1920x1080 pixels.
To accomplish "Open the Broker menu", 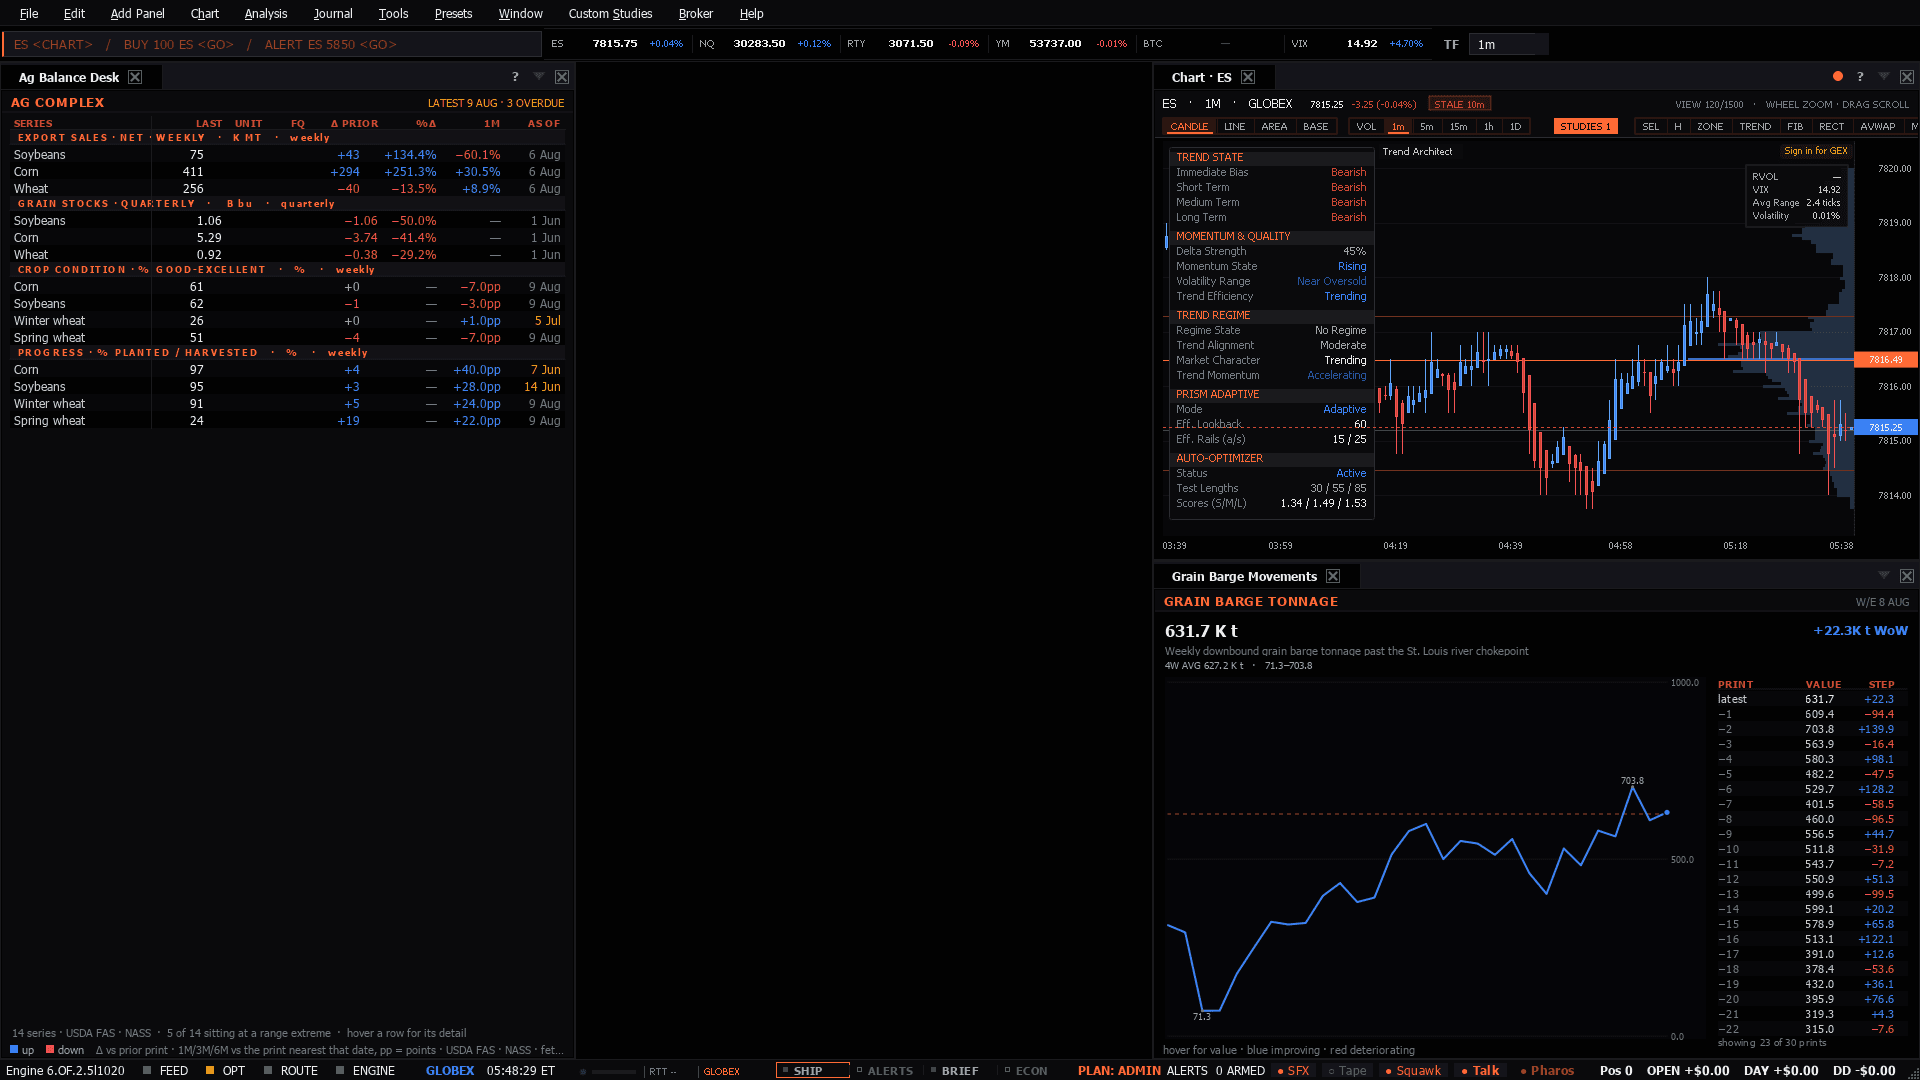I will coord(696,13).
